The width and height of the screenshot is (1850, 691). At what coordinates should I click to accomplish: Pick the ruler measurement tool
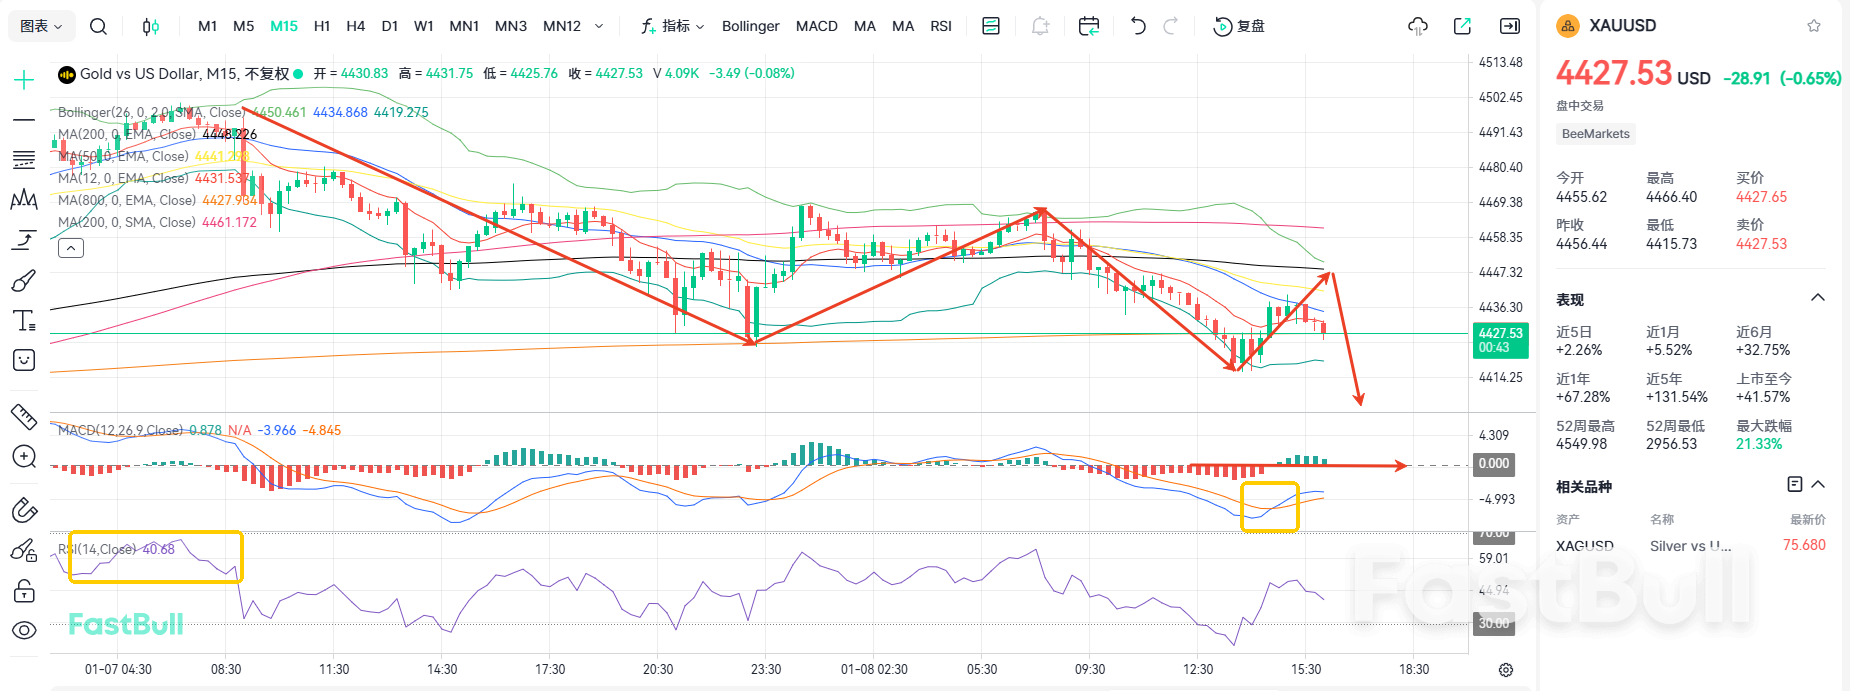coord(24,416)
